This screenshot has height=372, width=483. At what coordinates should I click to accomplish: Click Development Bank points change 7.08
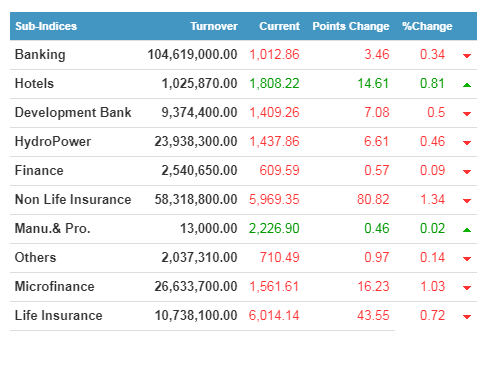coord(377,113)
